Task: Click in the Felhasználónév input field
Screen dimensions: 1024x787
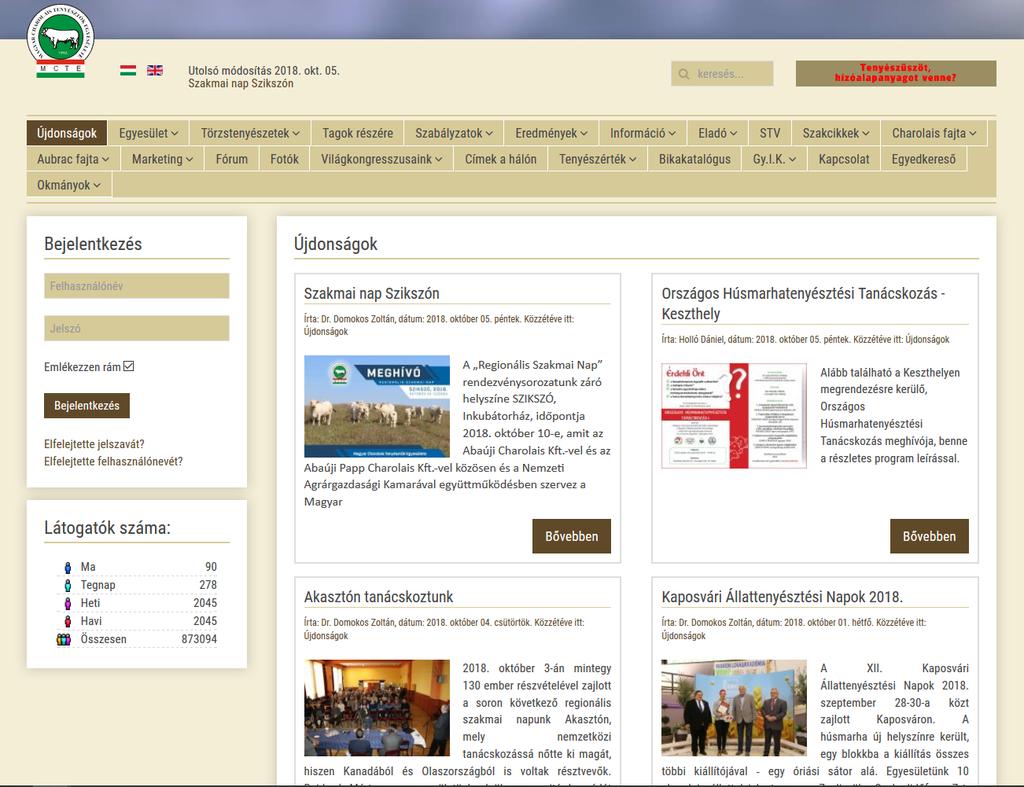Action: coord(136,286)
